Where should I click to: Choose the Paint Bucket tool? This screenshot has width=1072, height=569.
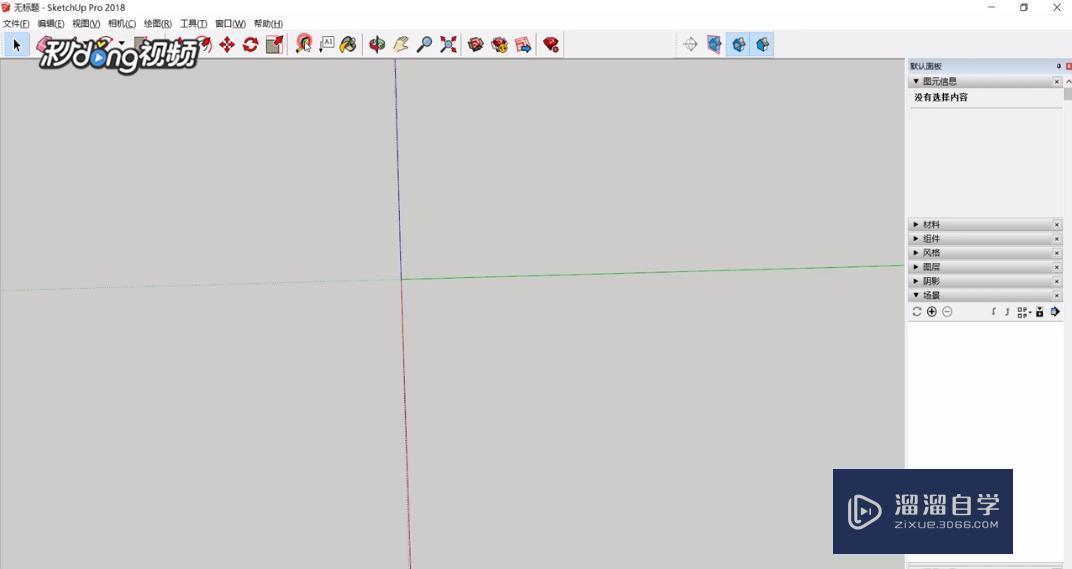348,45
